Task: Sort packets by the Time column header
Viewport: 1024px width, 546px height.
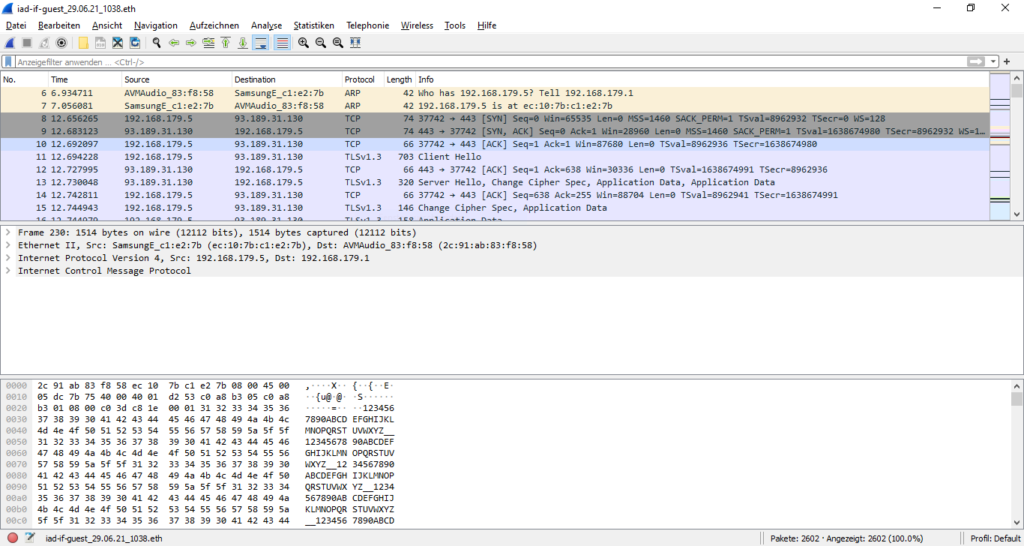Action: click(x=85, y=80)
